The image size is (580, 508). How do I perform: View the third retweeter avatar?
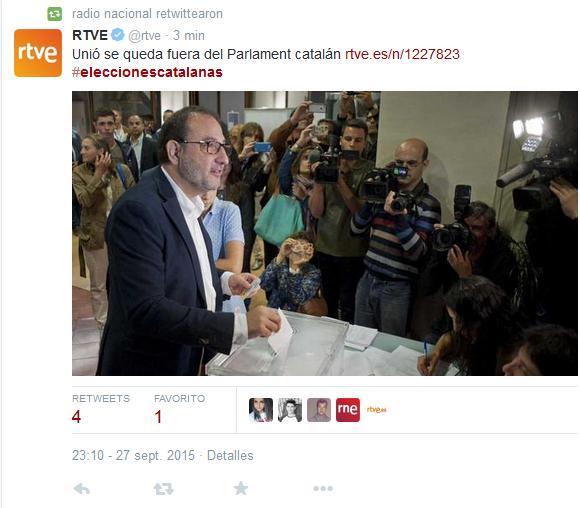point(319,410)
